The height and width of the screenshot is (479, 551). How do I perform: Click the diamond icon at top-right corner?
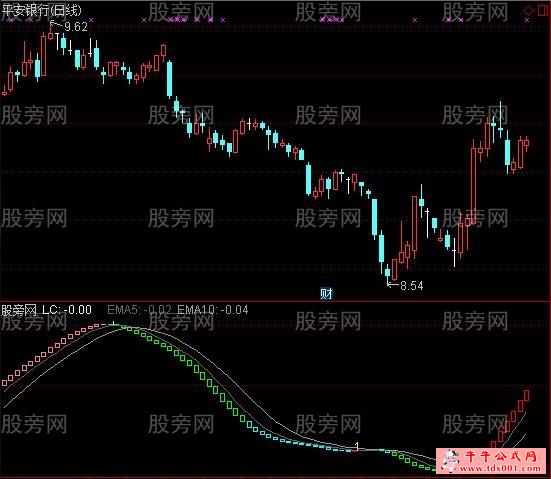click(x=528, y=10)
